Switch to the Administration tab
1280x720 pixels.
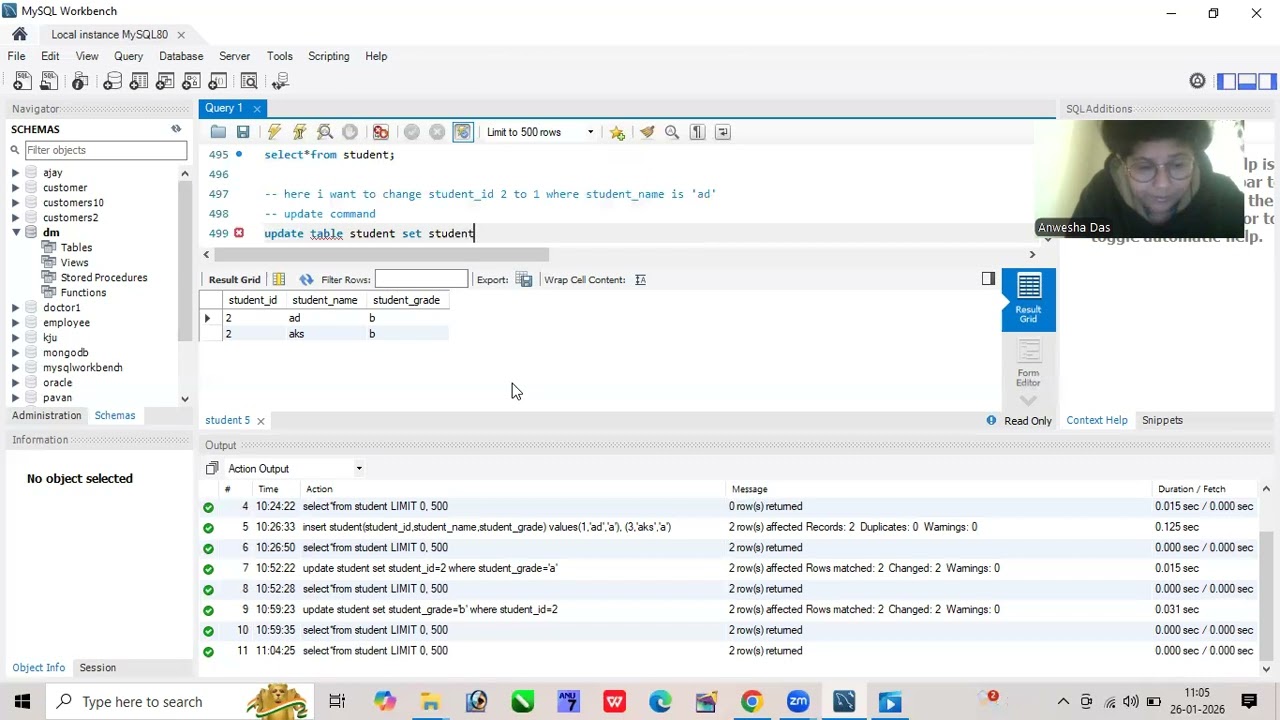(x=47, y=416)
